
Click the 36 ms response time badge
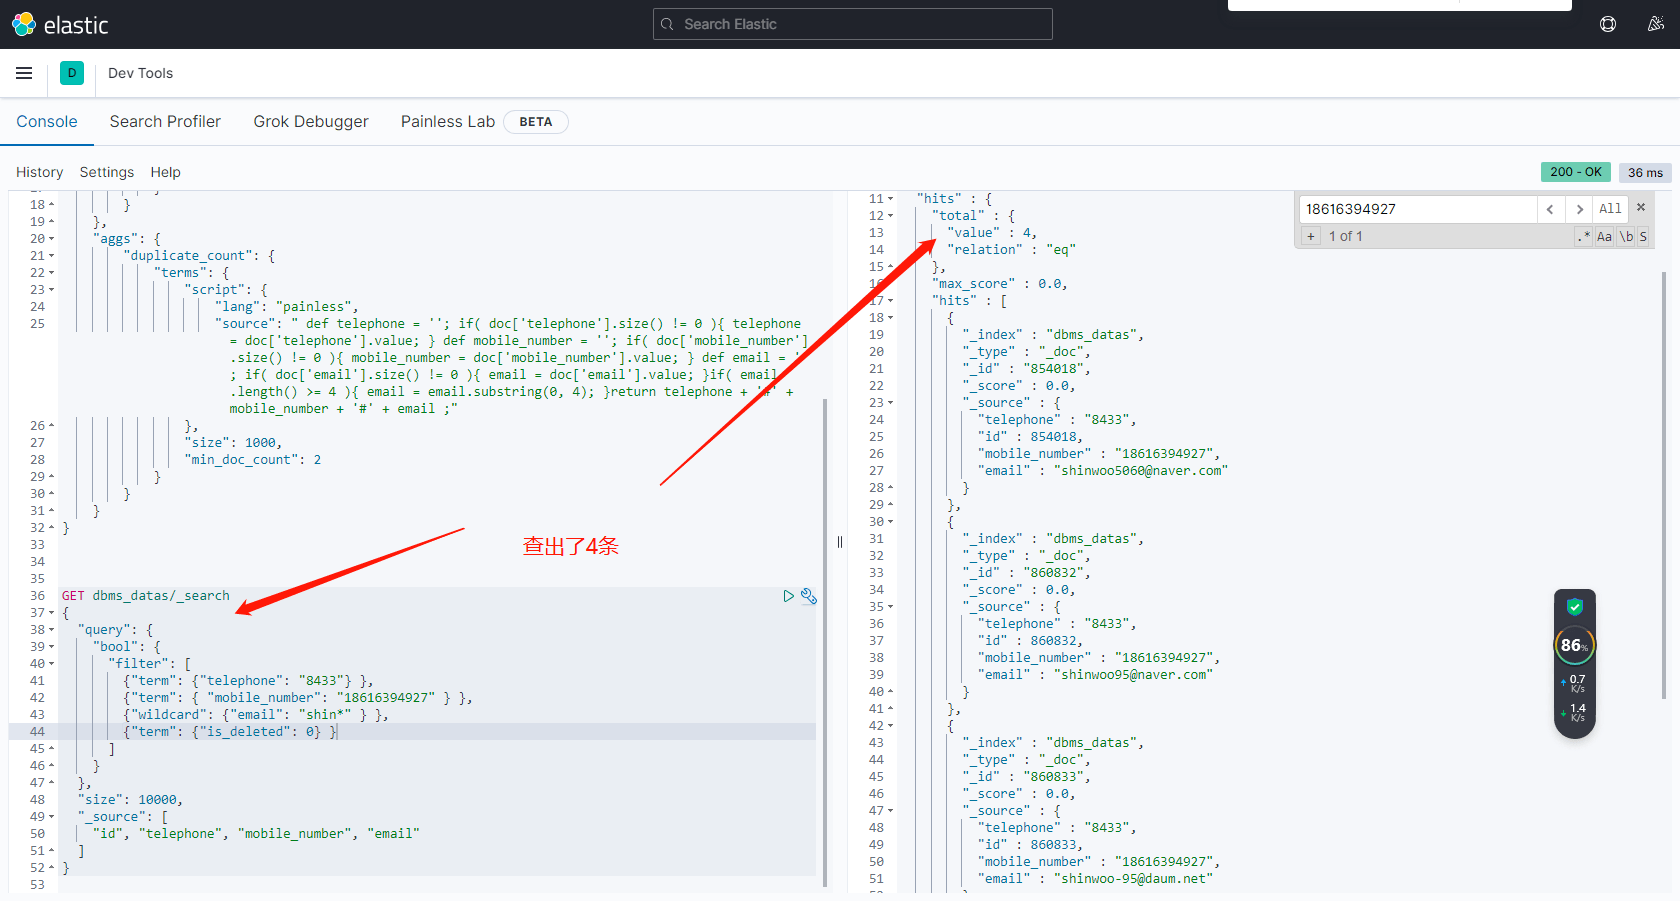click(x=1645, y=172)
